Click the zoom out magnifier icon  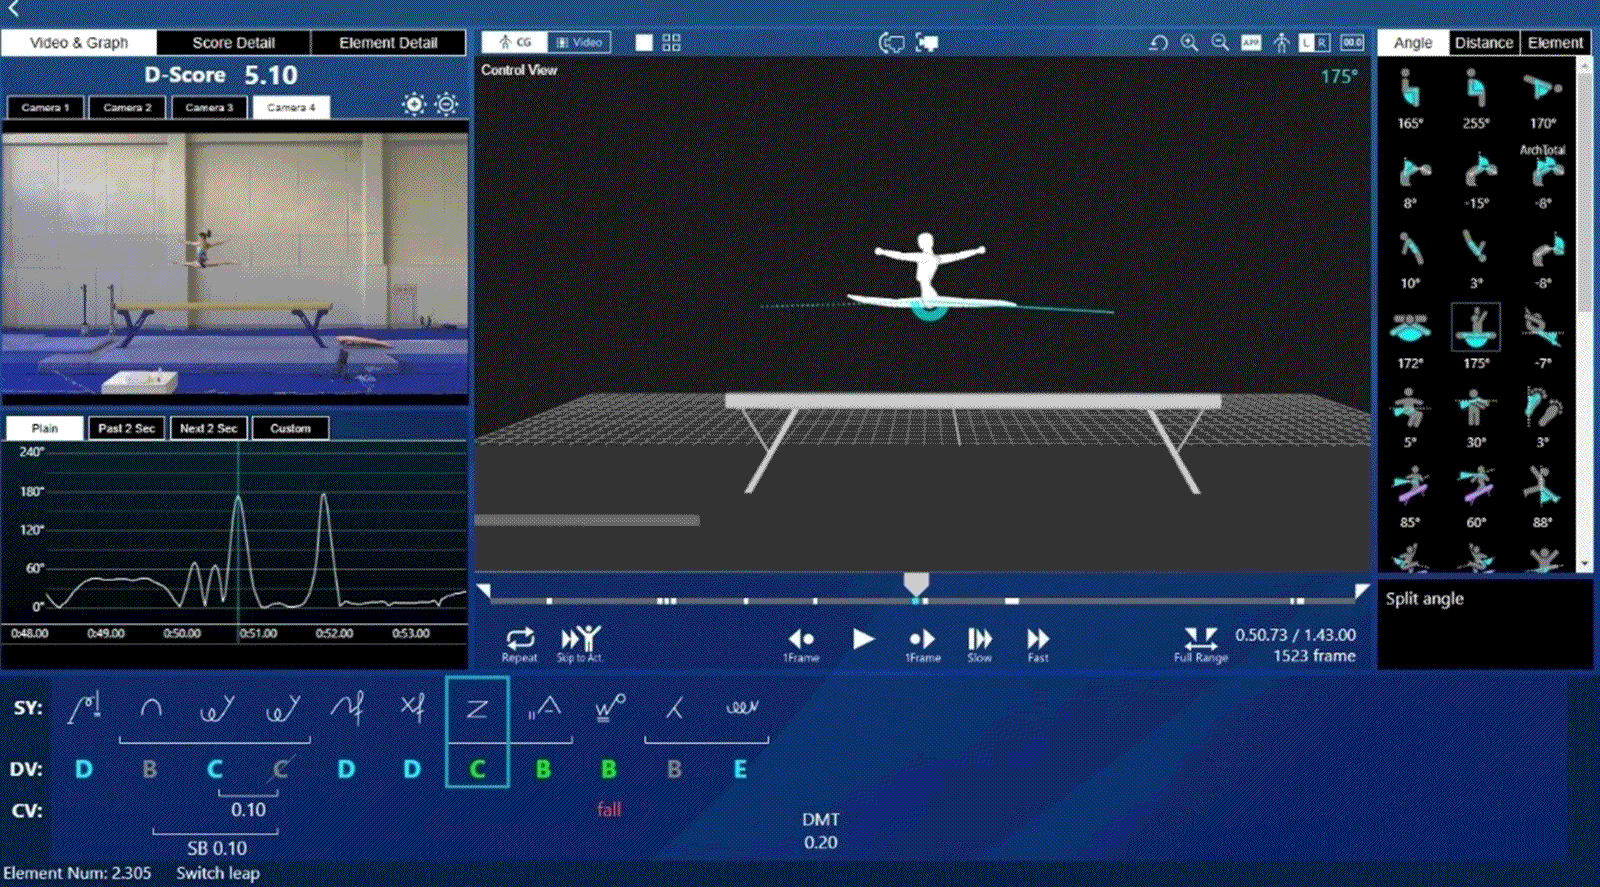[1220, 43]
